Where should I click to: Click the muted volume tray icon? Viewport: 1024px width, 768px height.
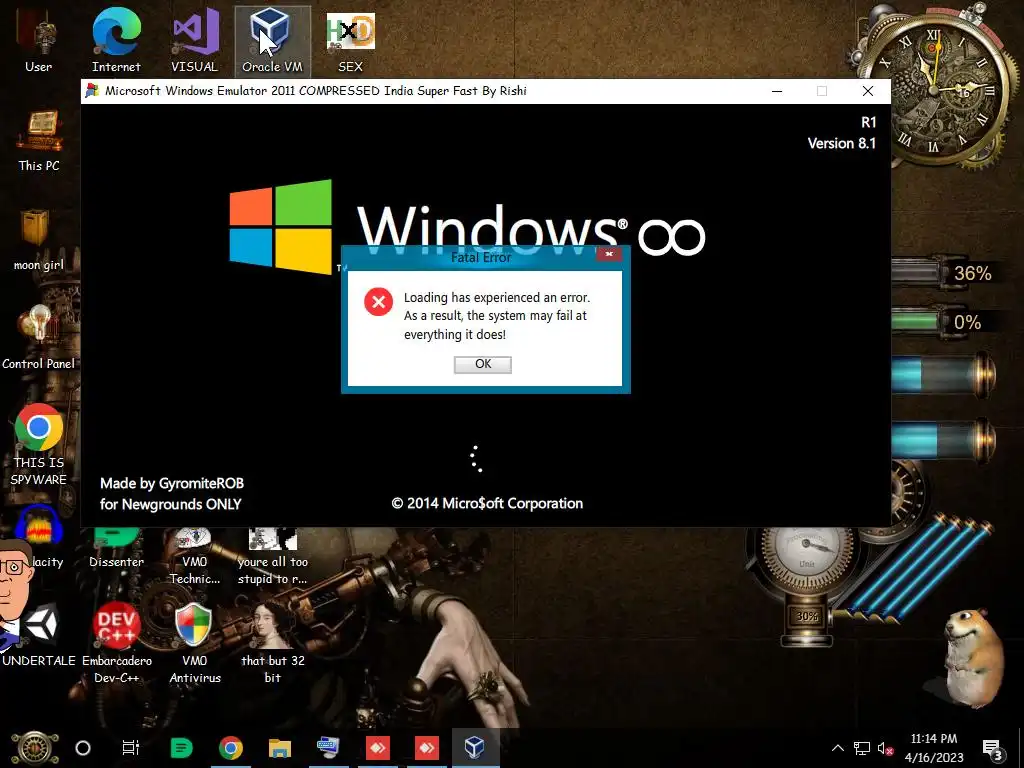click(886, 748)
